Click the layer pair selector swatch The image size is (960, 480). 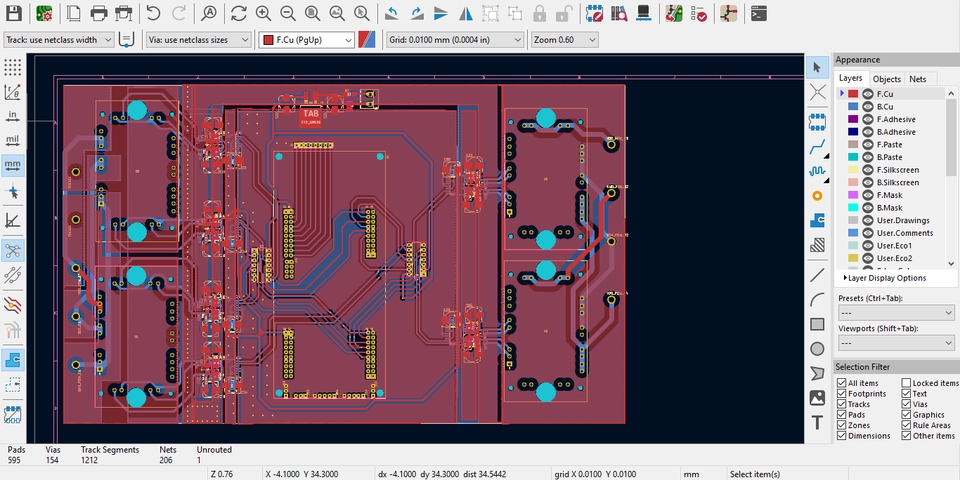click(x=367, y=40)
